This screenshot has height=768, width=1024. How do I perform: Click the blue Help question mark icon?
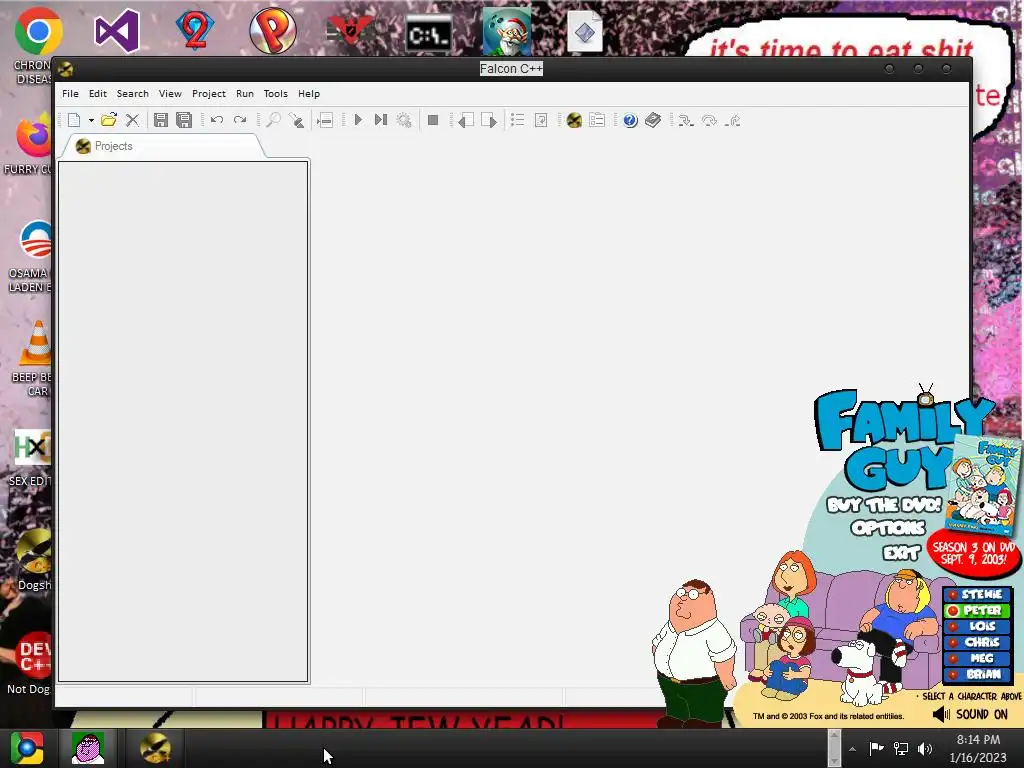pos(630,120)
